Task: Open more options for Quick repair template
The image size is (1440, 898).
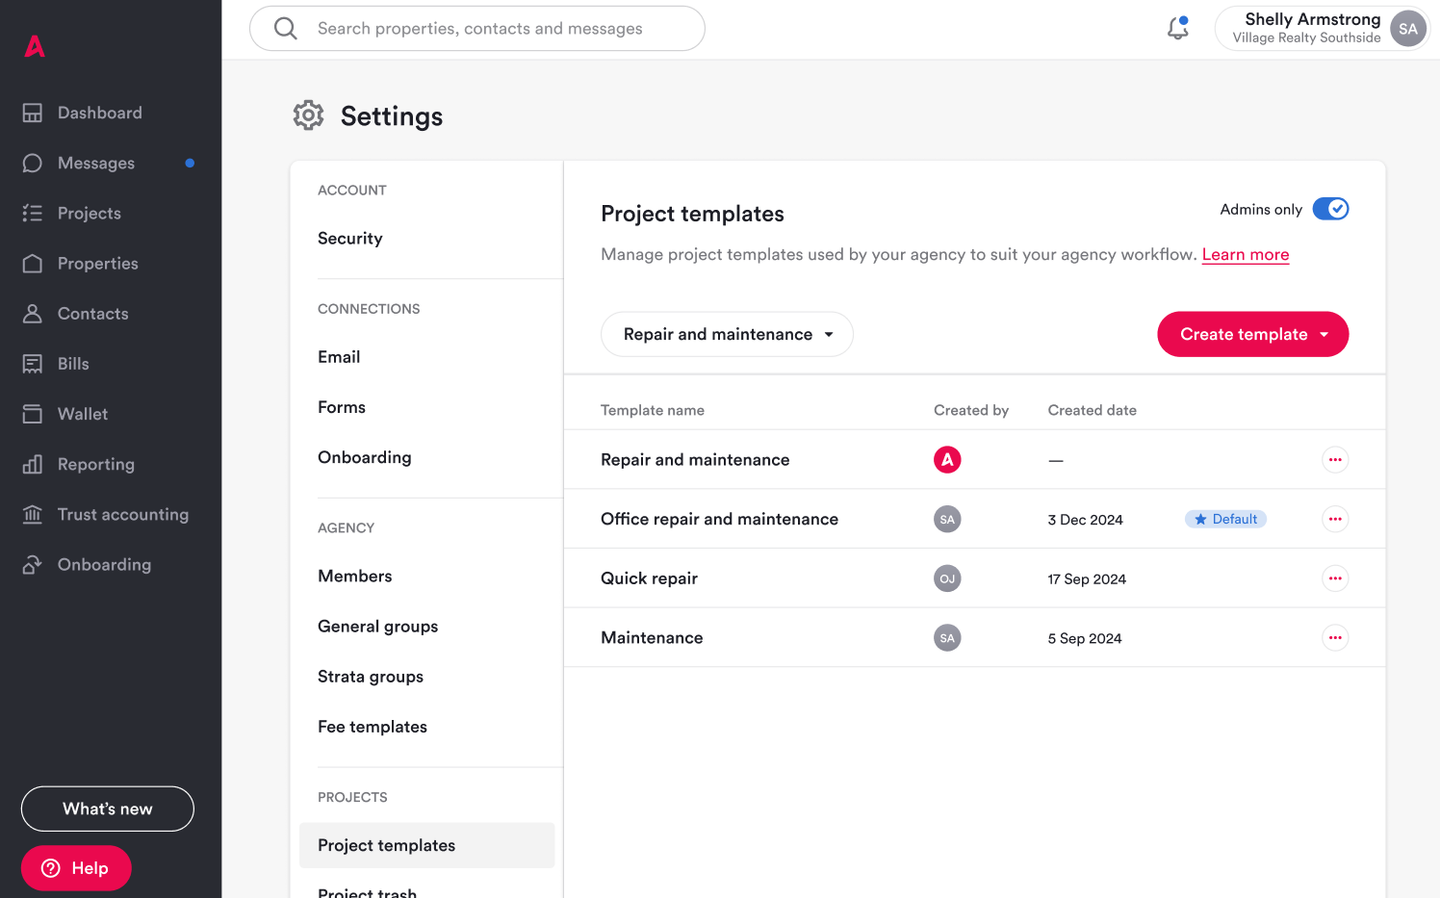Action: pyautogui.click(x=1335, y=578)
